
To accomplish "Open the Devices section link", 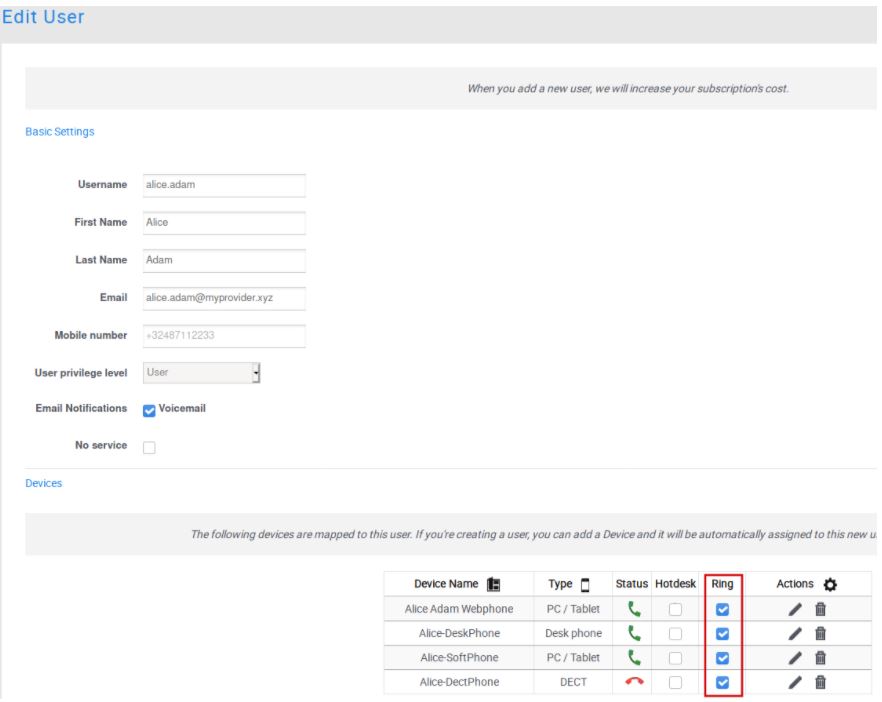I will coord(43,483).
